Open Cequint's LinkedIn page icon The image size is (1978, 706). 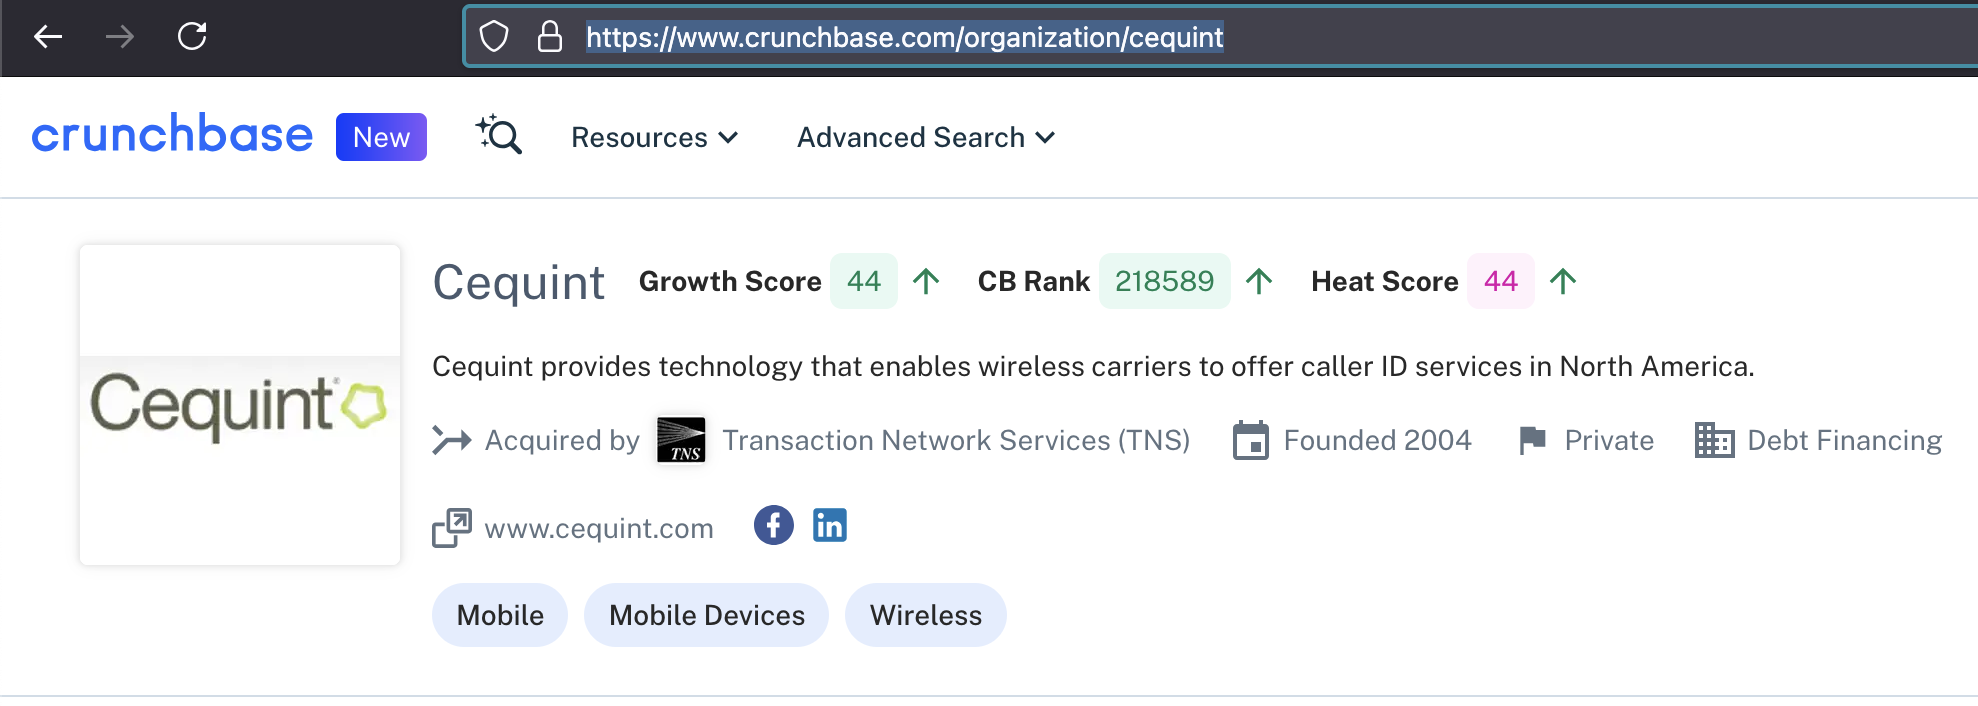pyautogui.click(x=830, y=525)
